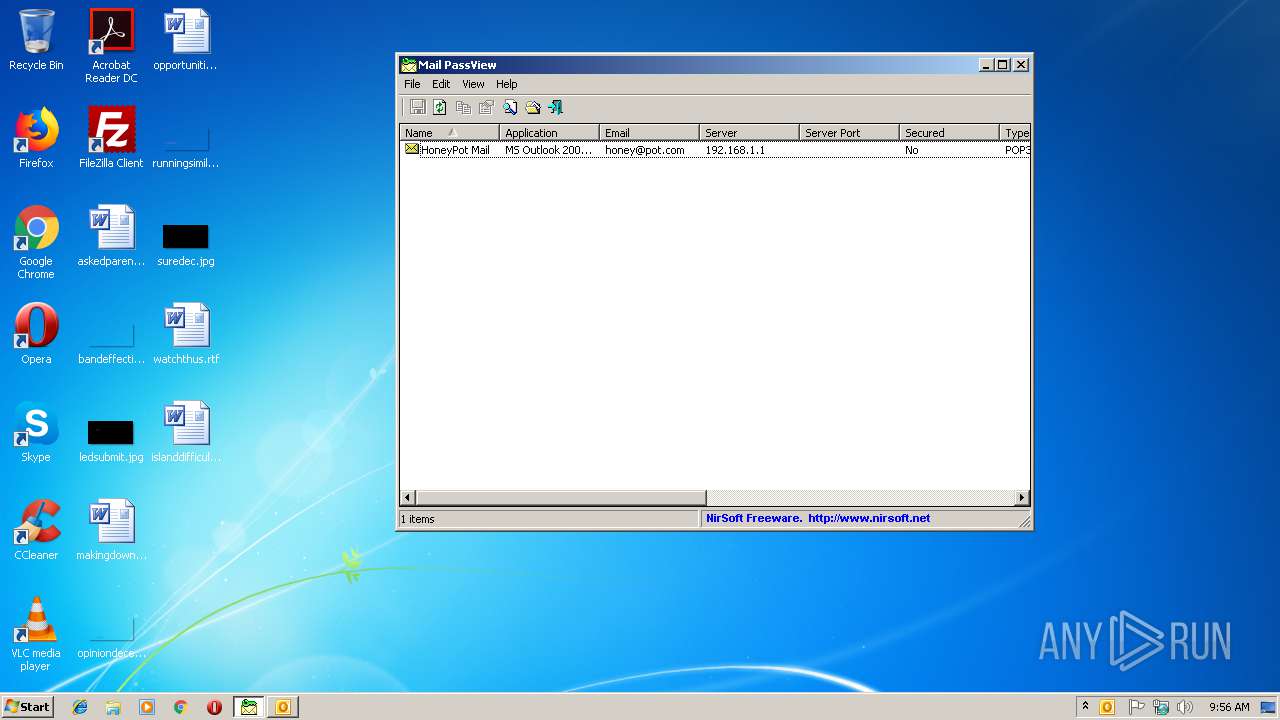Open Windows Media Player from the taskbar
1280x720 pixels.
[x=147, y=707]
